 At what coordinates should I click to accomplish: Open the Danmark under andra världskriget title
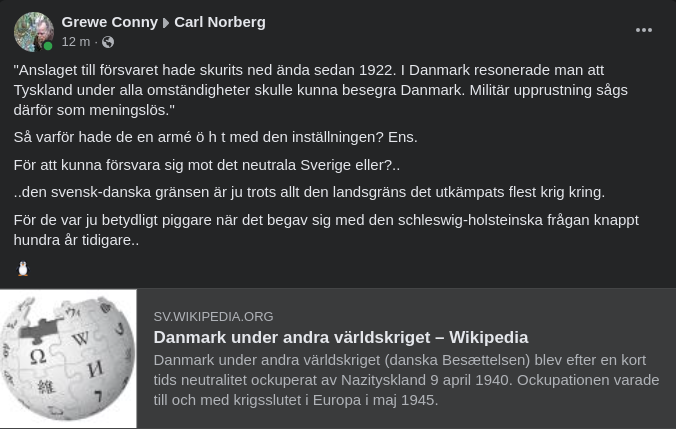[x=340, y=337]
